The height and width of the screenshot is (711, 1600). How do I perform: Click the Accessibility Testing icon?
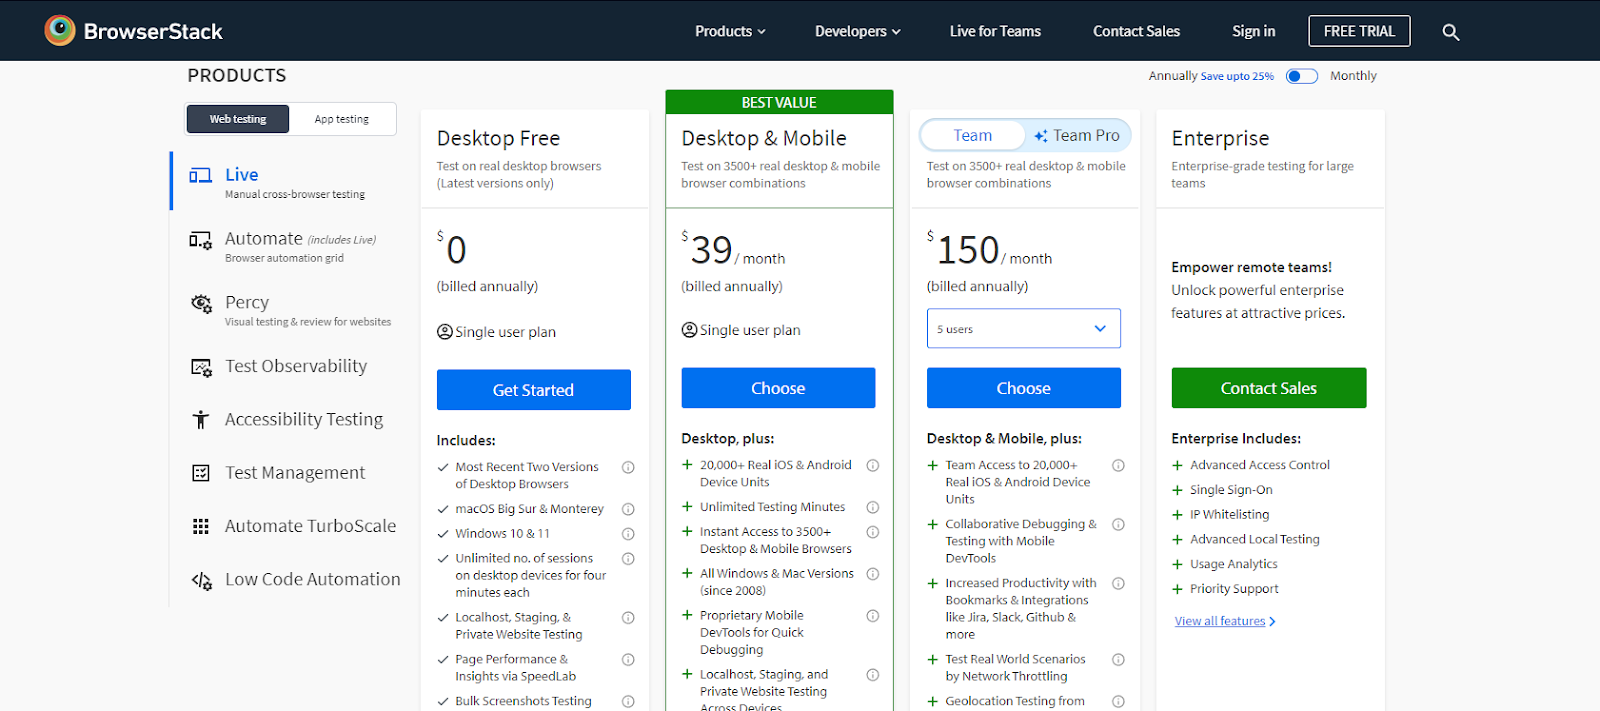point(201,420)
